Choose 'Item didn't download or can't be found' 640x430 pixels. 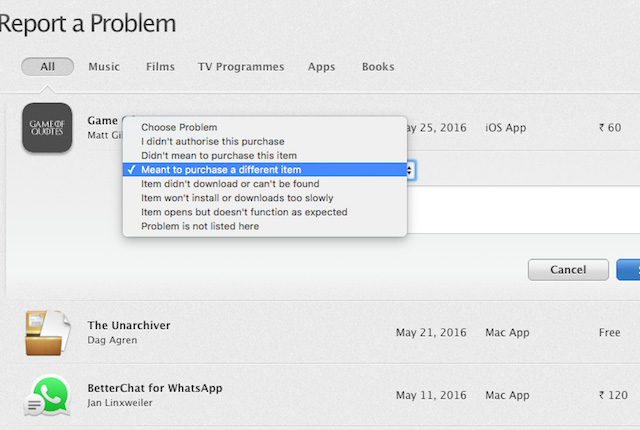[x=264, y=184]
